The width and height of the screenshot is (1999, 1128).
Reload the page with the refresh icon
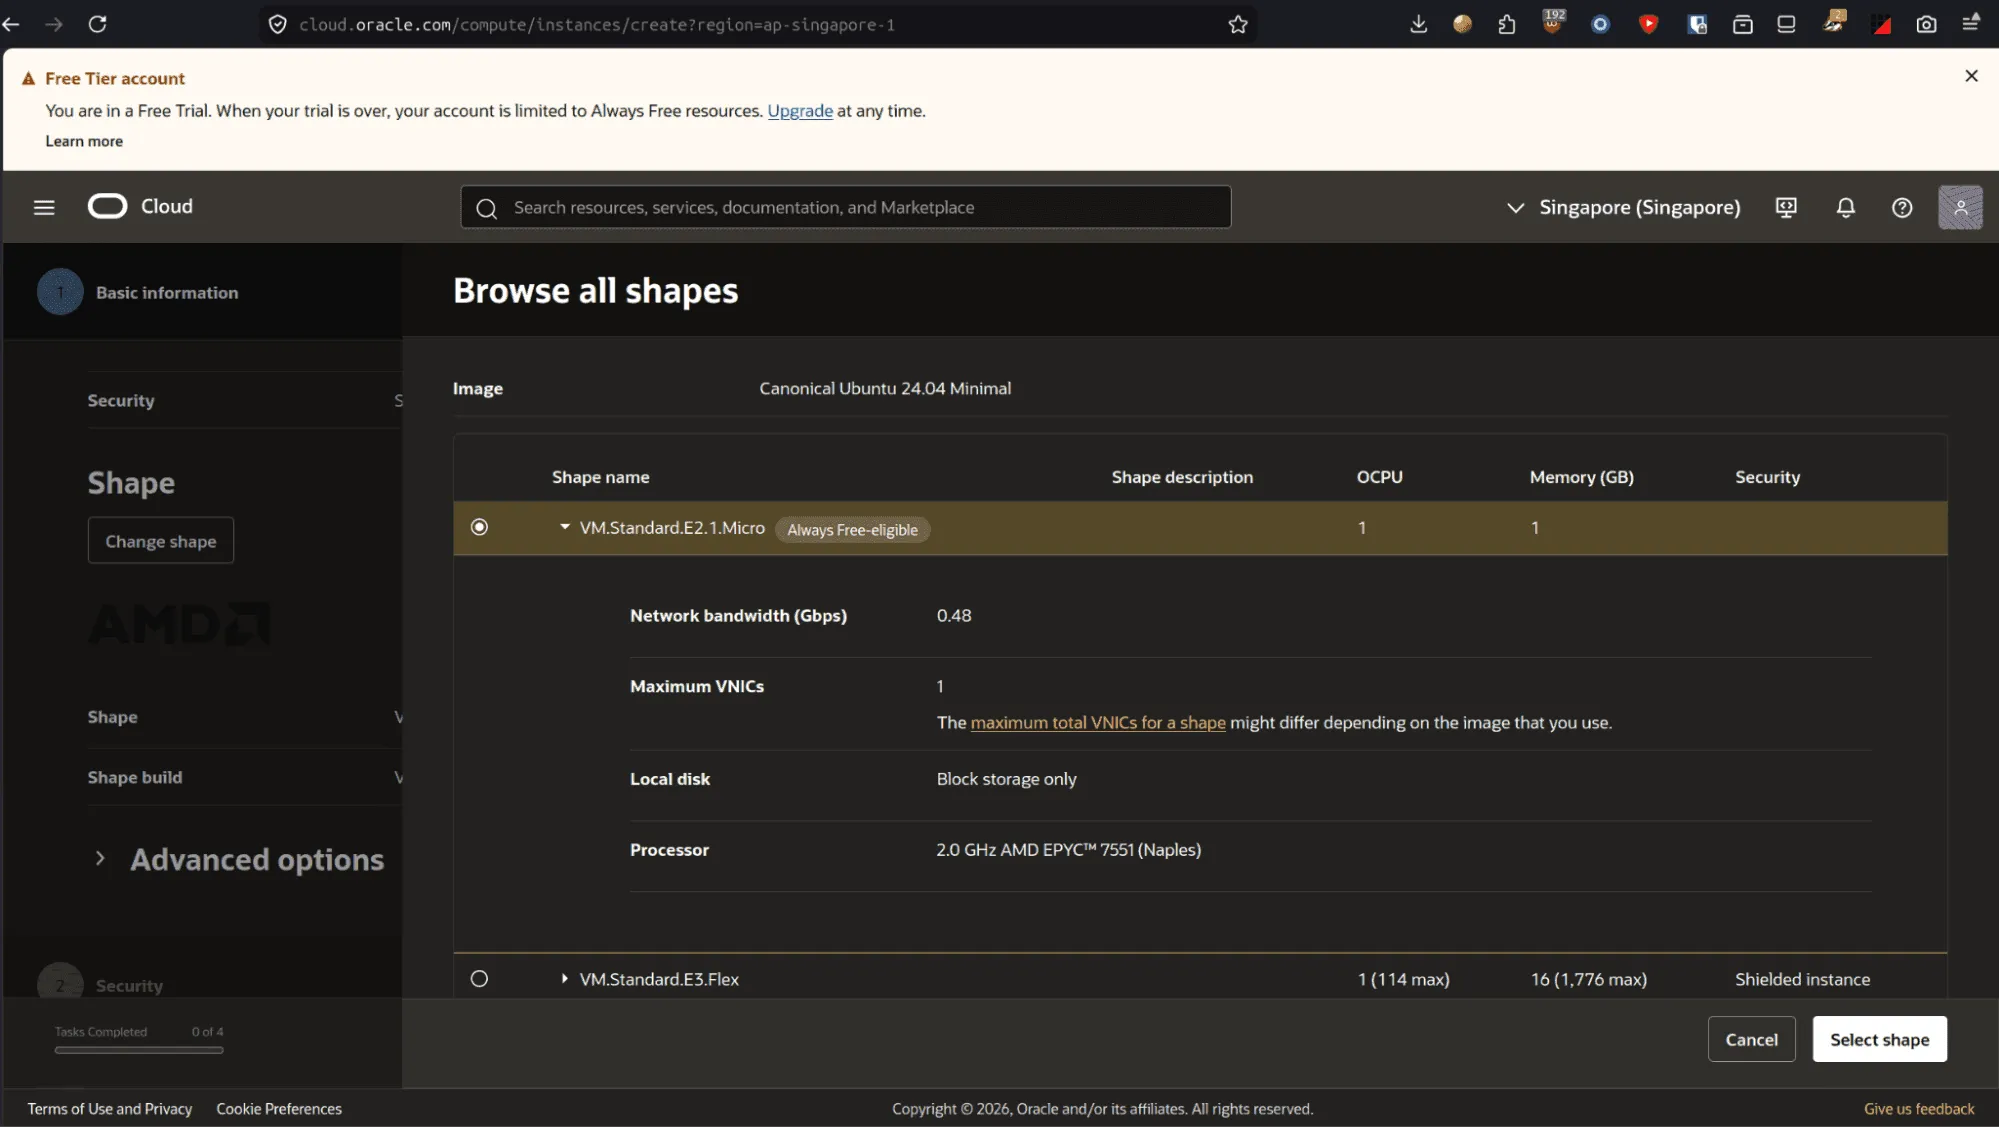click(97, 24)
